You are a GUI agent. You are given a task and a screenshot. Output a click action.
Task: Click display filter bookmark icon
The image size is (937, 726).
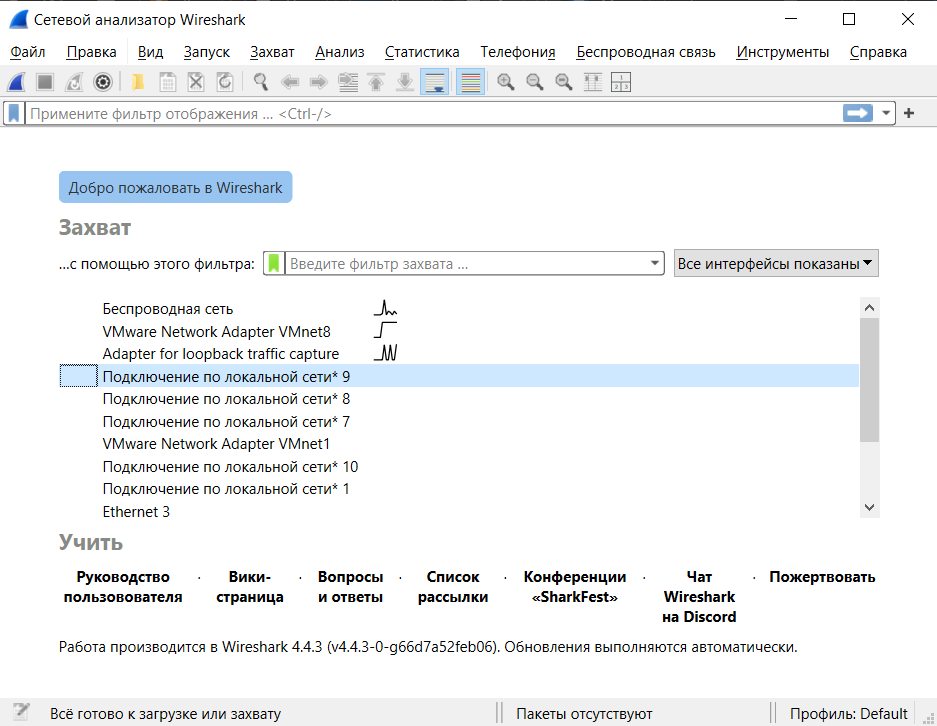click(x=14, y=113)
